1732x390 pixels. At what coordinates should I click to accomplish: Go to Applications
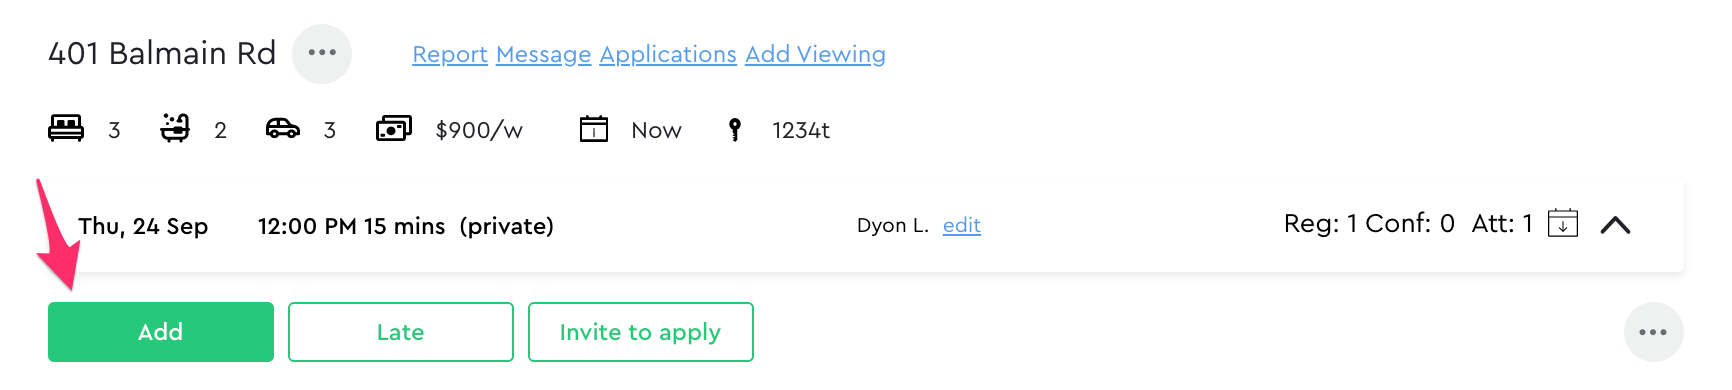tap(668, 54)
